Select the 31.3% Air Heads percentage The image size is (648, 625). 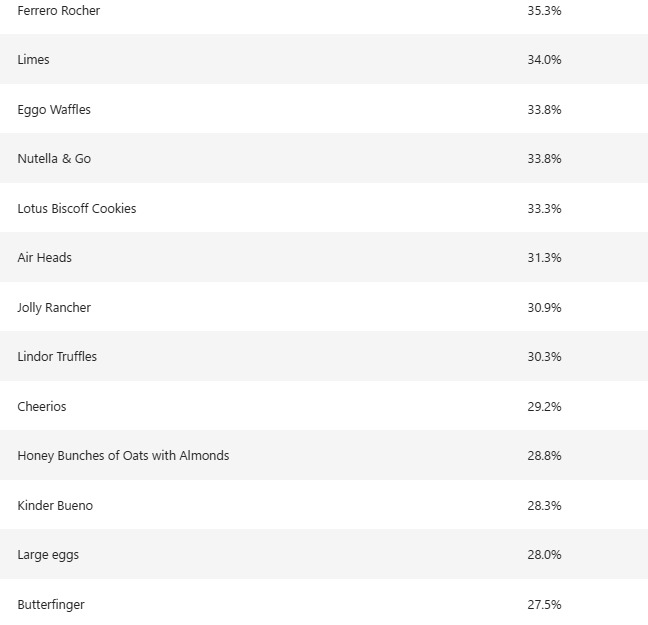click(x=544, y=258)
